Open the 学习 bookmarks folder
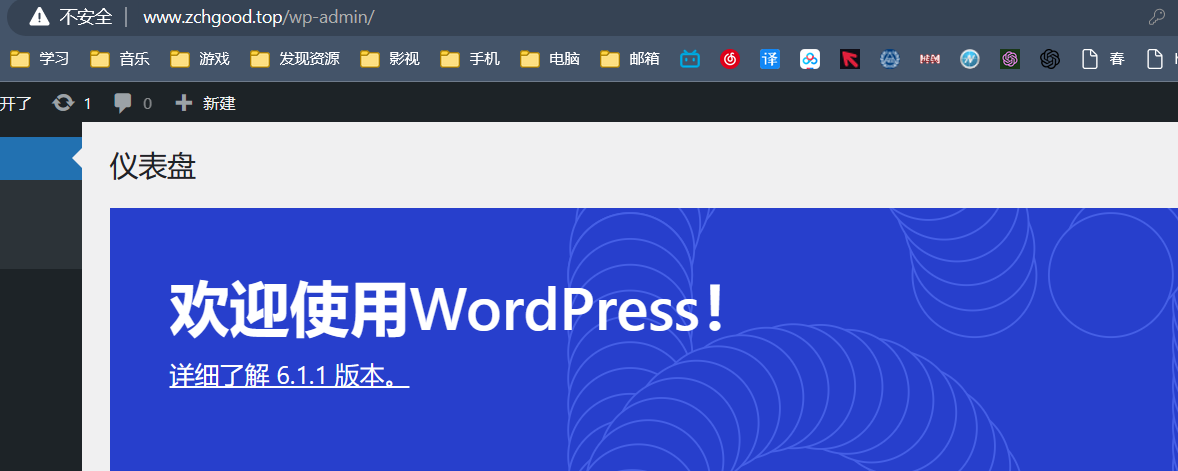This screenshot has width=1178, height=471. click(x=40, y=59)
